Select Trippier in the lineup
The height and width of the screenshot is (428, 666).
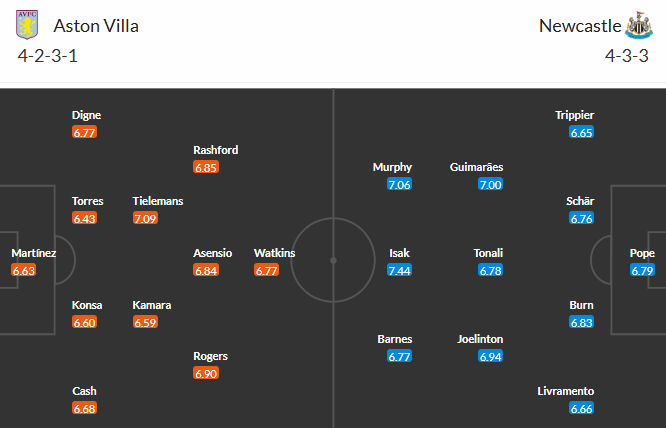click(575, 115)
